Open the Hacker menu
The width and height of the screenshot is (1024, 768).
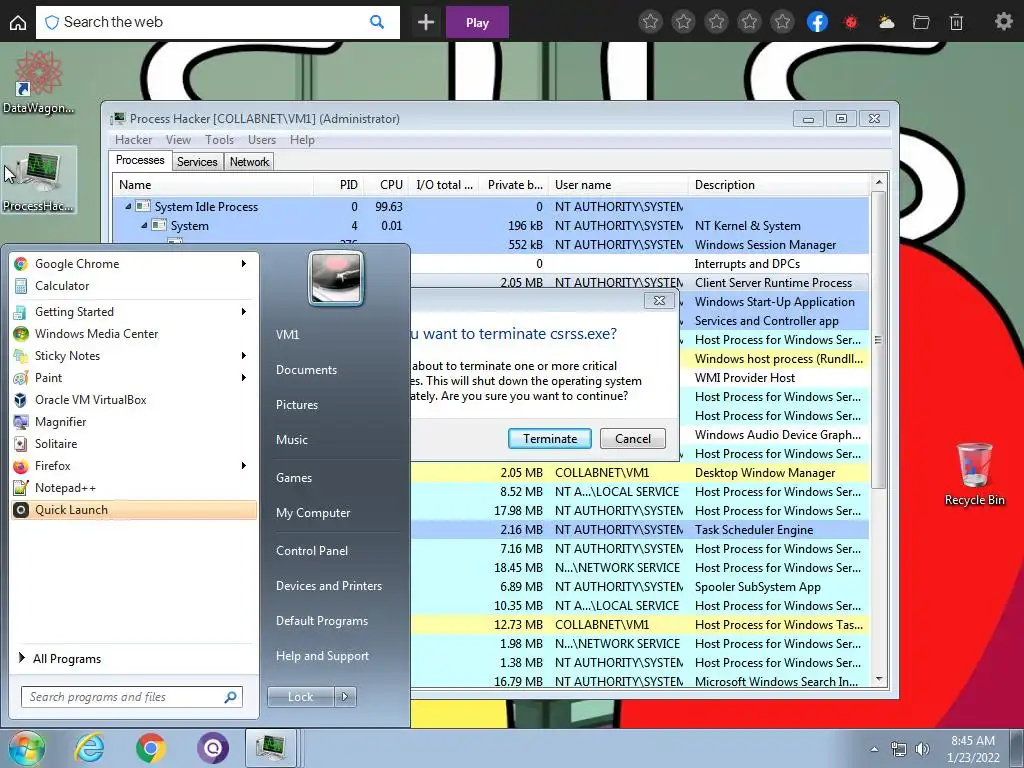tap(133, 140)
